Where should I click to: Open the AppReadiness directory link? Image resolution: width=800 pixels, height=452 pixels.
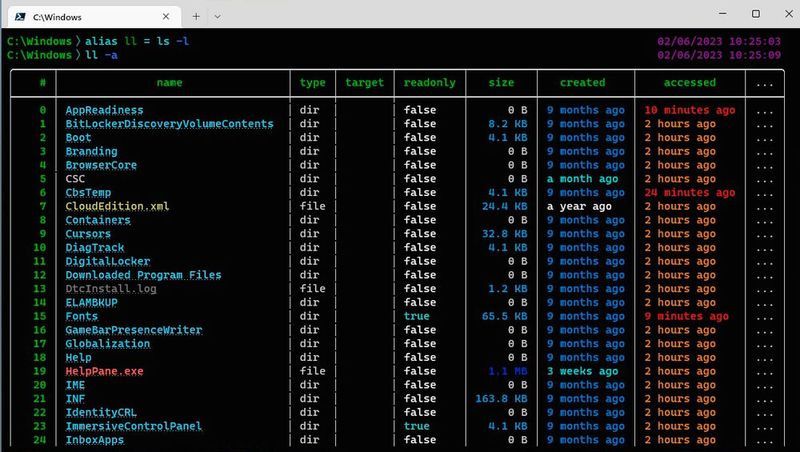point(104,110)
